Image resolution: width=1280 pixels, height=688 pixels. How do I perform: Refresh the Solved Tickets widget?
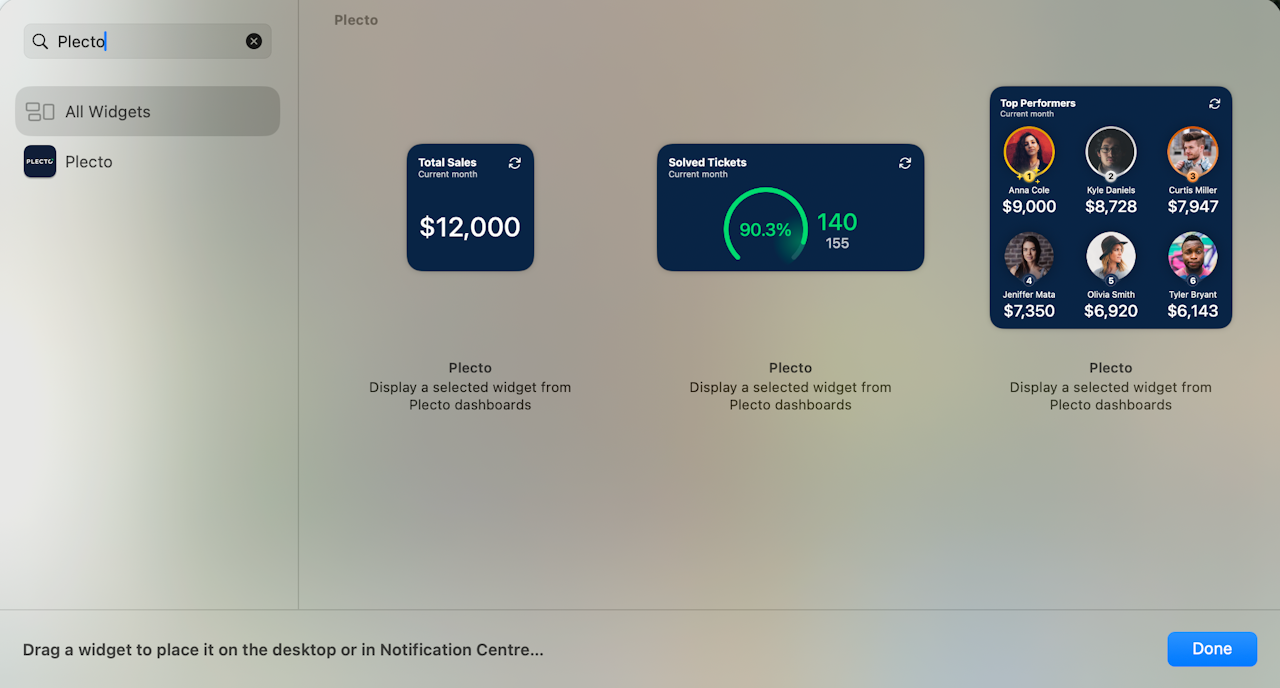coord(905,163)
